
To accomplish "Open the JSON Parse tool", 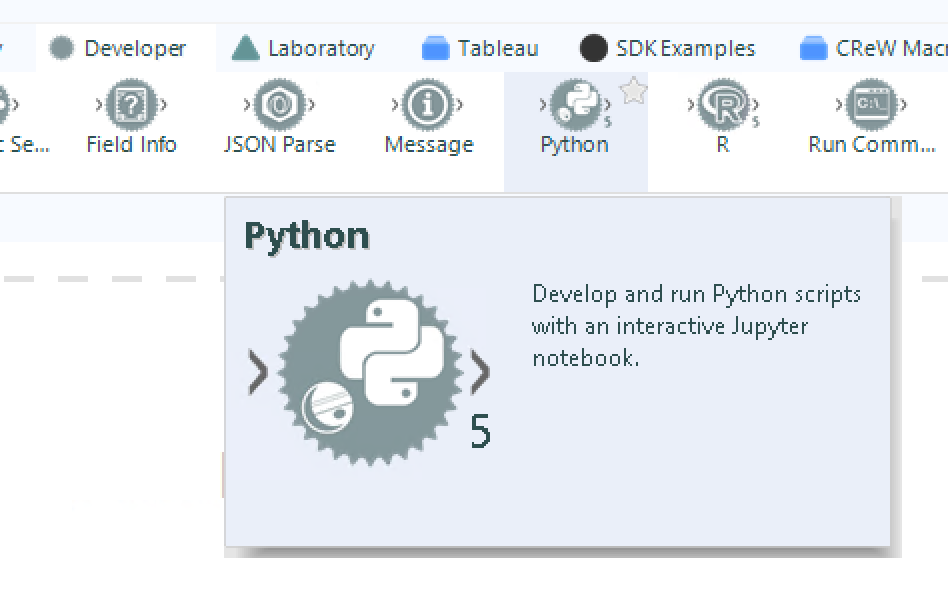I will (278, 104).
